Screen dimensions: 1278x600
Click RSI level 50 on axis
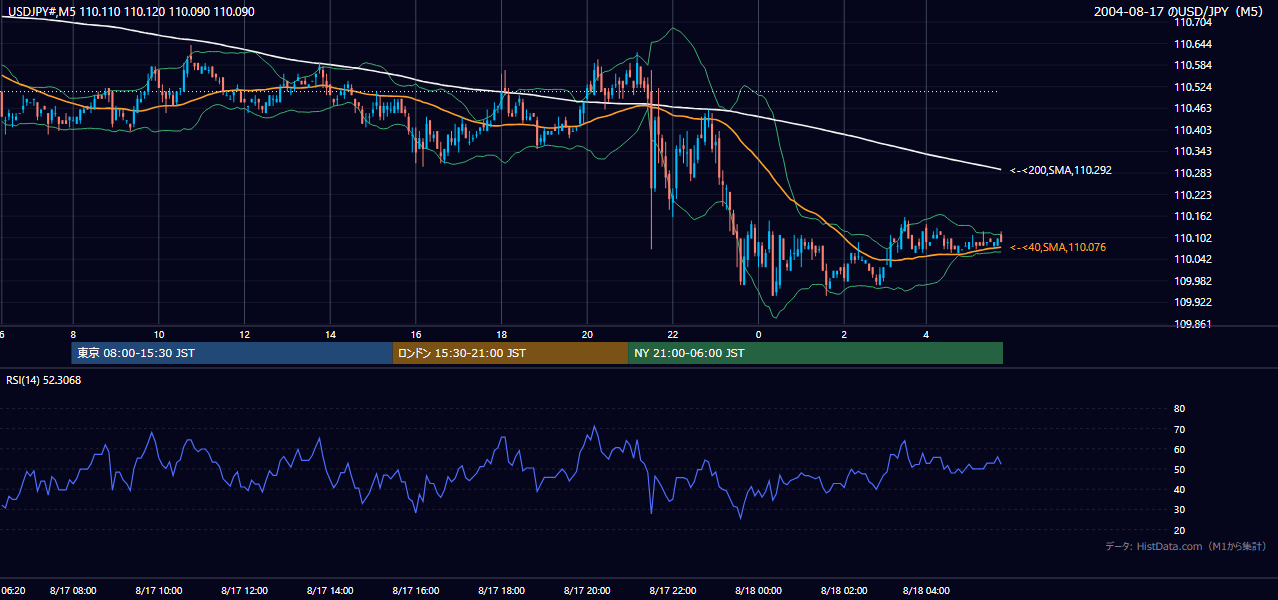(1179, 469)
